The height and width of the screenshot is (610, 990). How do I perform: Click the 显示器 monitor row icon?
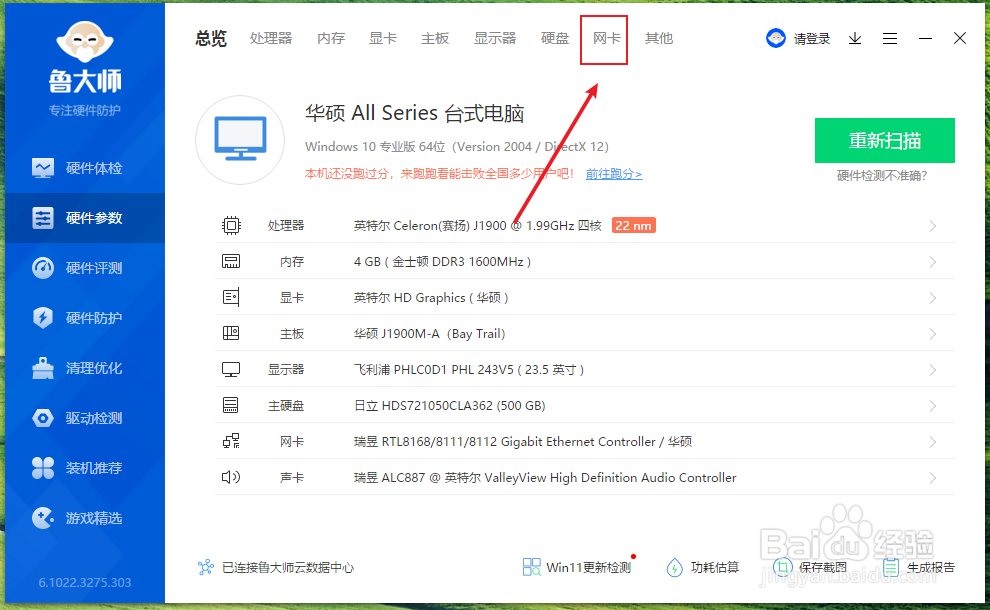[x=231, y=369]
